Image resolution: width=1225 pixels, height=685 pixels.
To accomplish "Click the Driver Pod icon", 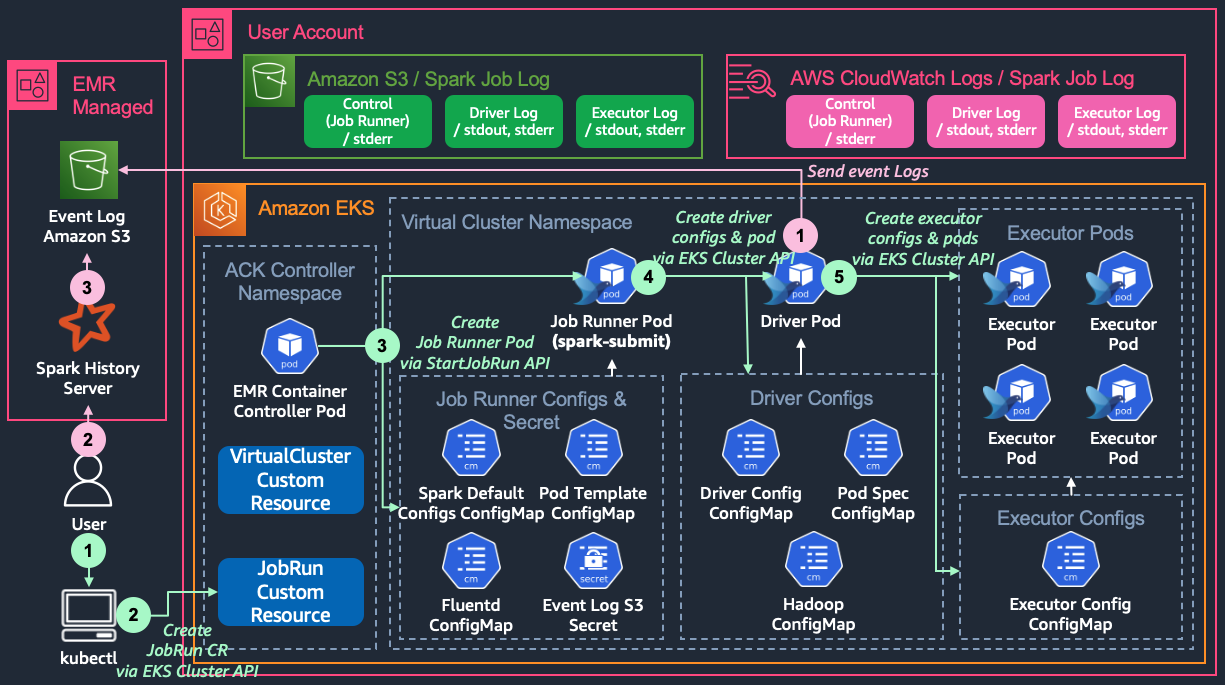I will [796, 279].
